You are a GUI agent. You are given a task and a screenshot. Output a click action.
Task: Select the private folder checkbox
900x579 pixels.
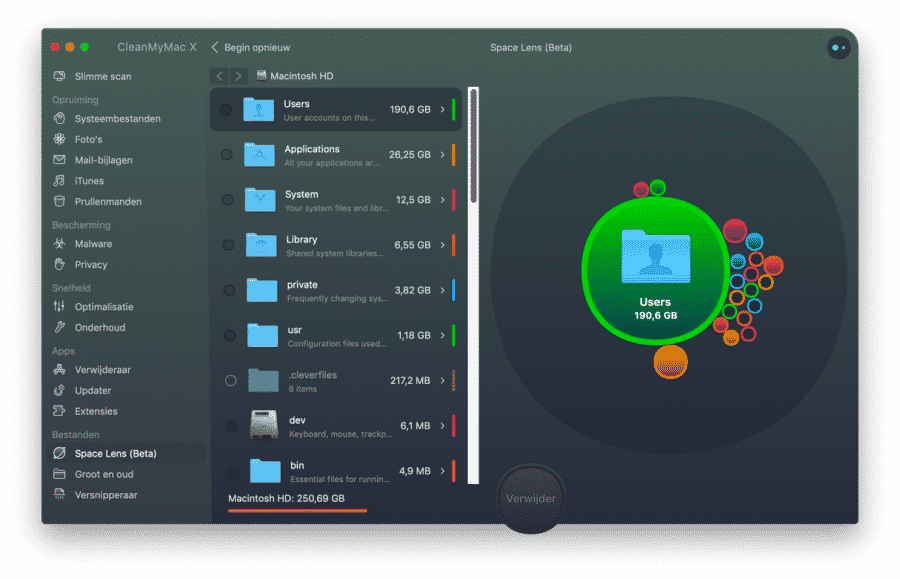(x=229, y=290)
